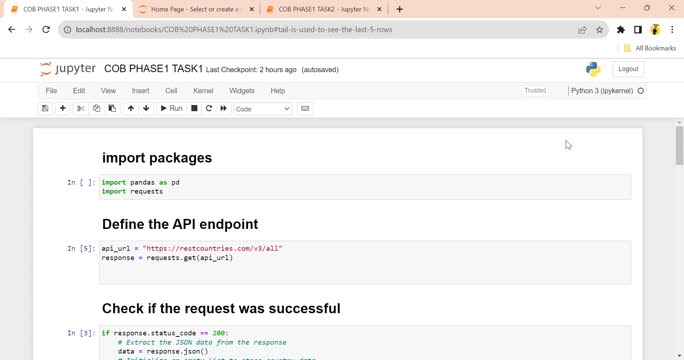The image size is (684, 360).
Task: Open the command palette keyboard icon
Action: point(305,108)
